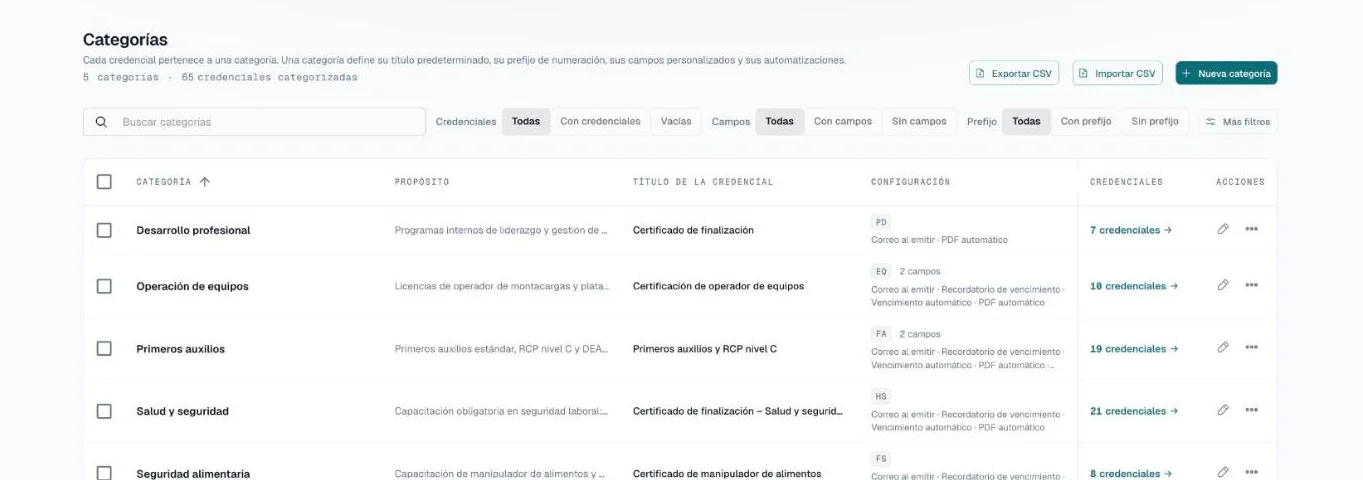Focus the Buscar categorías search field
The image size is (1363, 480).
point(254,122)
